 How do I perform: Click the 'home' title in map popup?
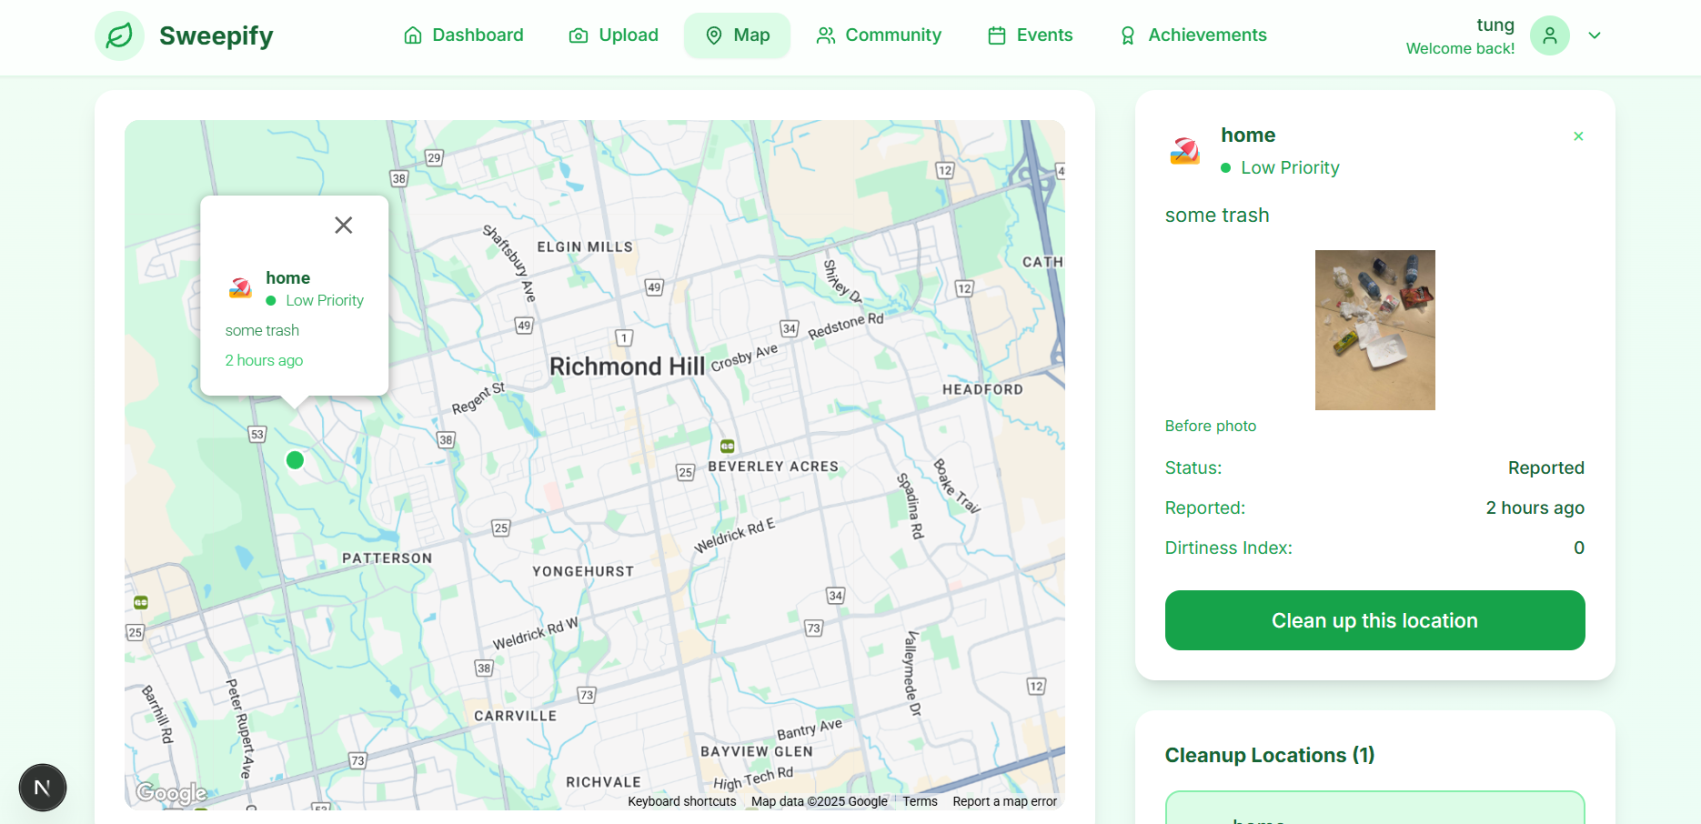tap(288, 278)
